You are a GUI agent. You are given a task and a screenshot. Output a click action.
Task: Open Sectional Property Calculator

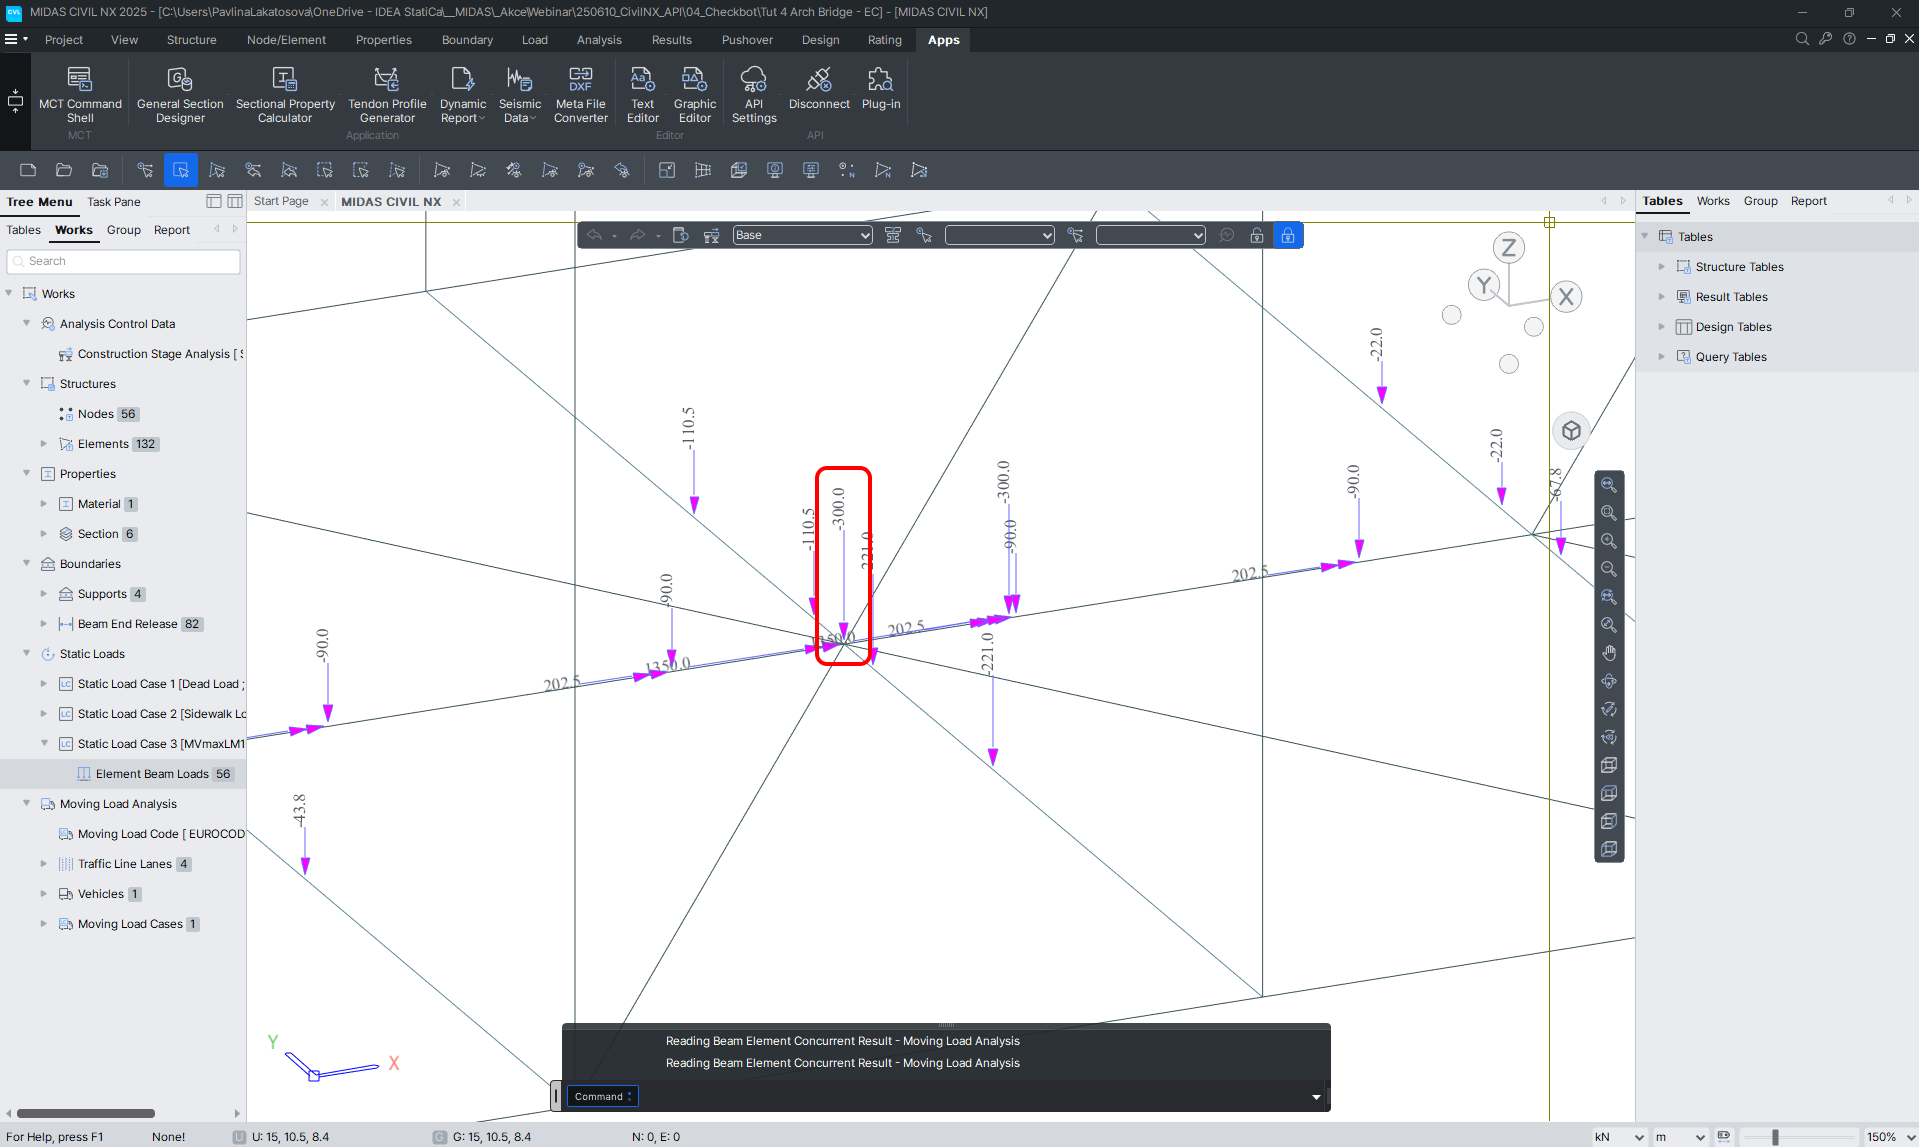(285, 94)
